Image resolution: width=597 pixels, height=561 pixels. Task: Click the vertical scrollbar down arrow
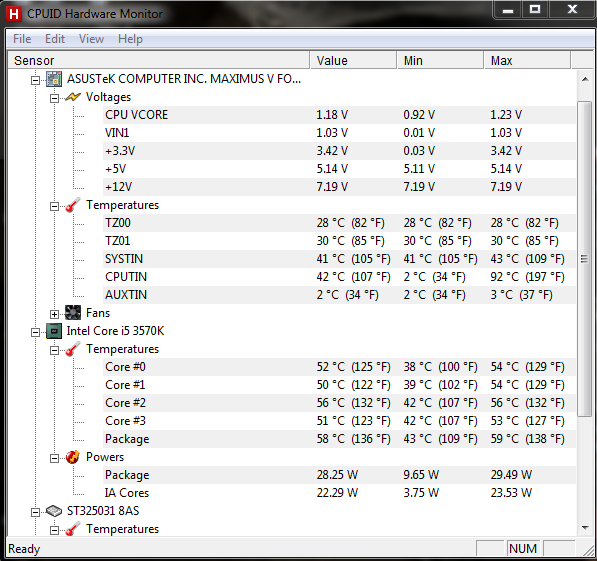coord(585,527)
